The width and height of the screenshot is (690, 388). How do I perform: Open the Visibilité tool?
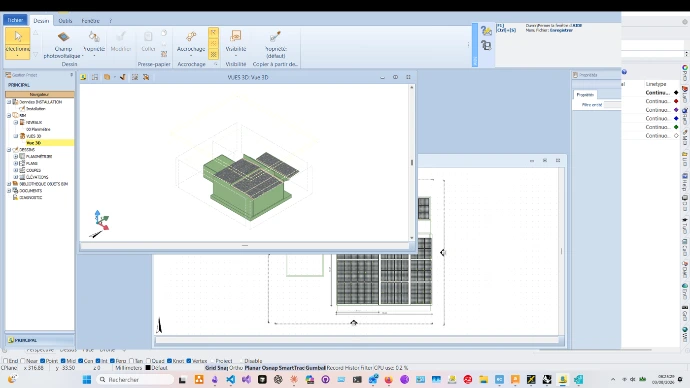coord(235,42)
